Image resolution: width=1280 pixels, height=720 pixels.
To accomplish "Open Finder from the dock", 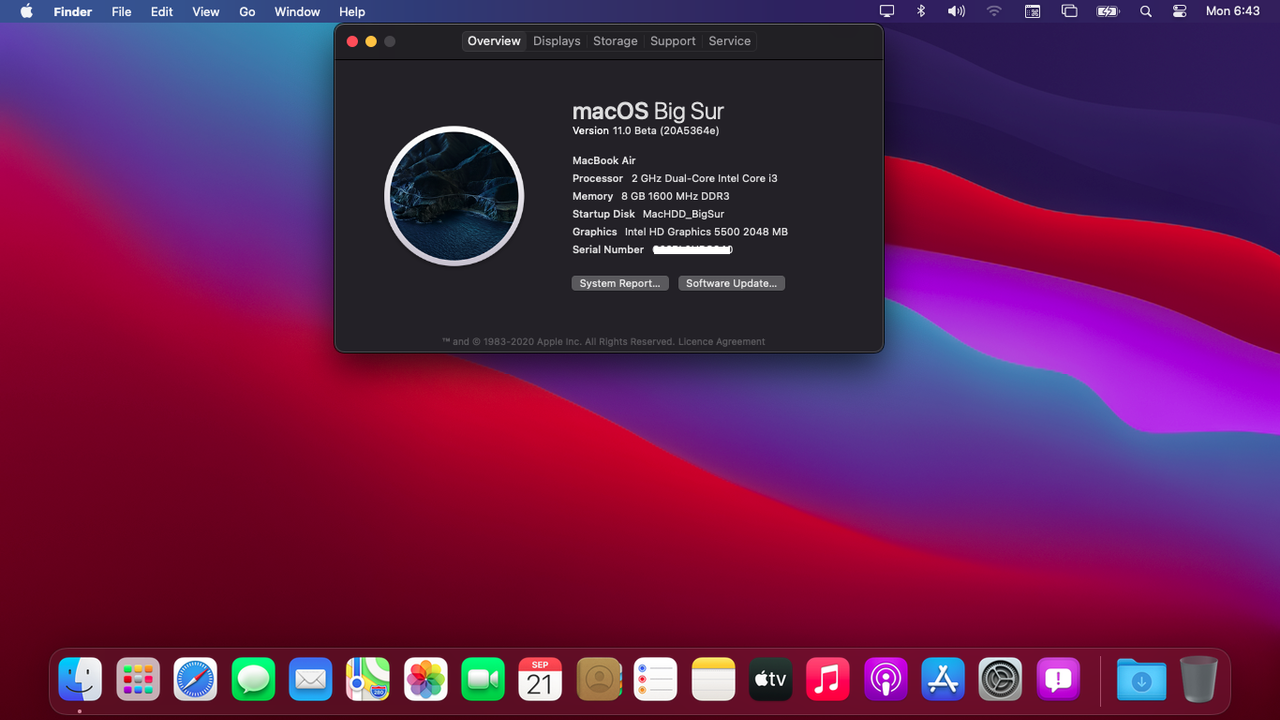I will tap(80, 679).
